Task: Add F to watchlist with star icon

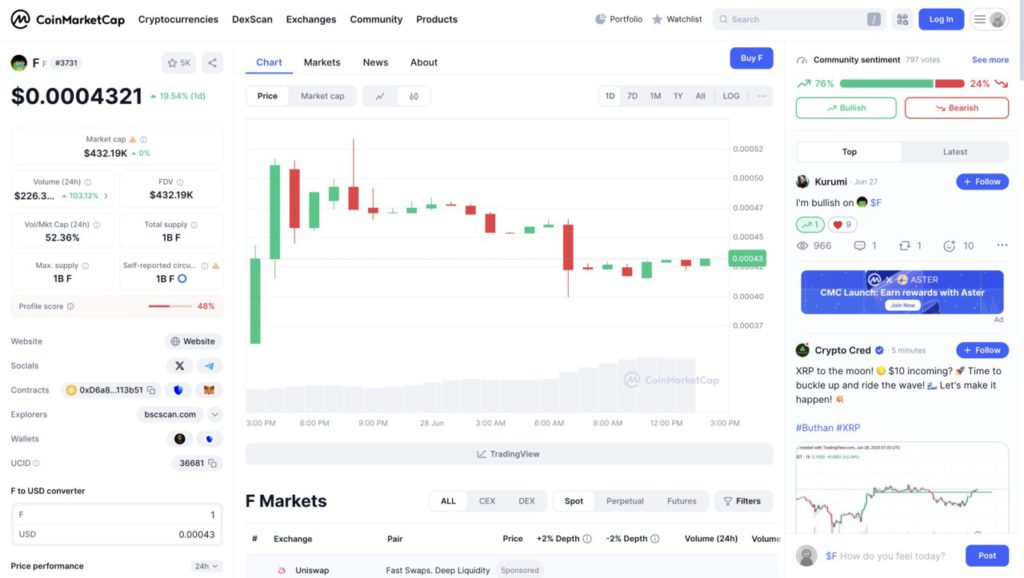Action: 179,63
